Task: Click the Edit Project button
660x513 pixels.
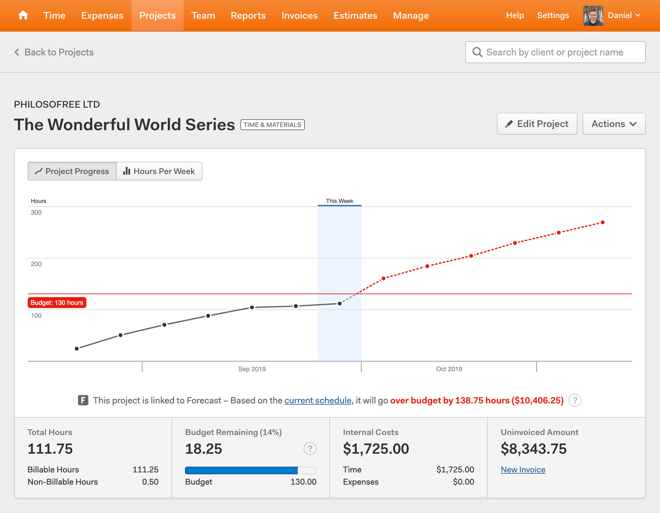Action: click(x=537, y=124)
